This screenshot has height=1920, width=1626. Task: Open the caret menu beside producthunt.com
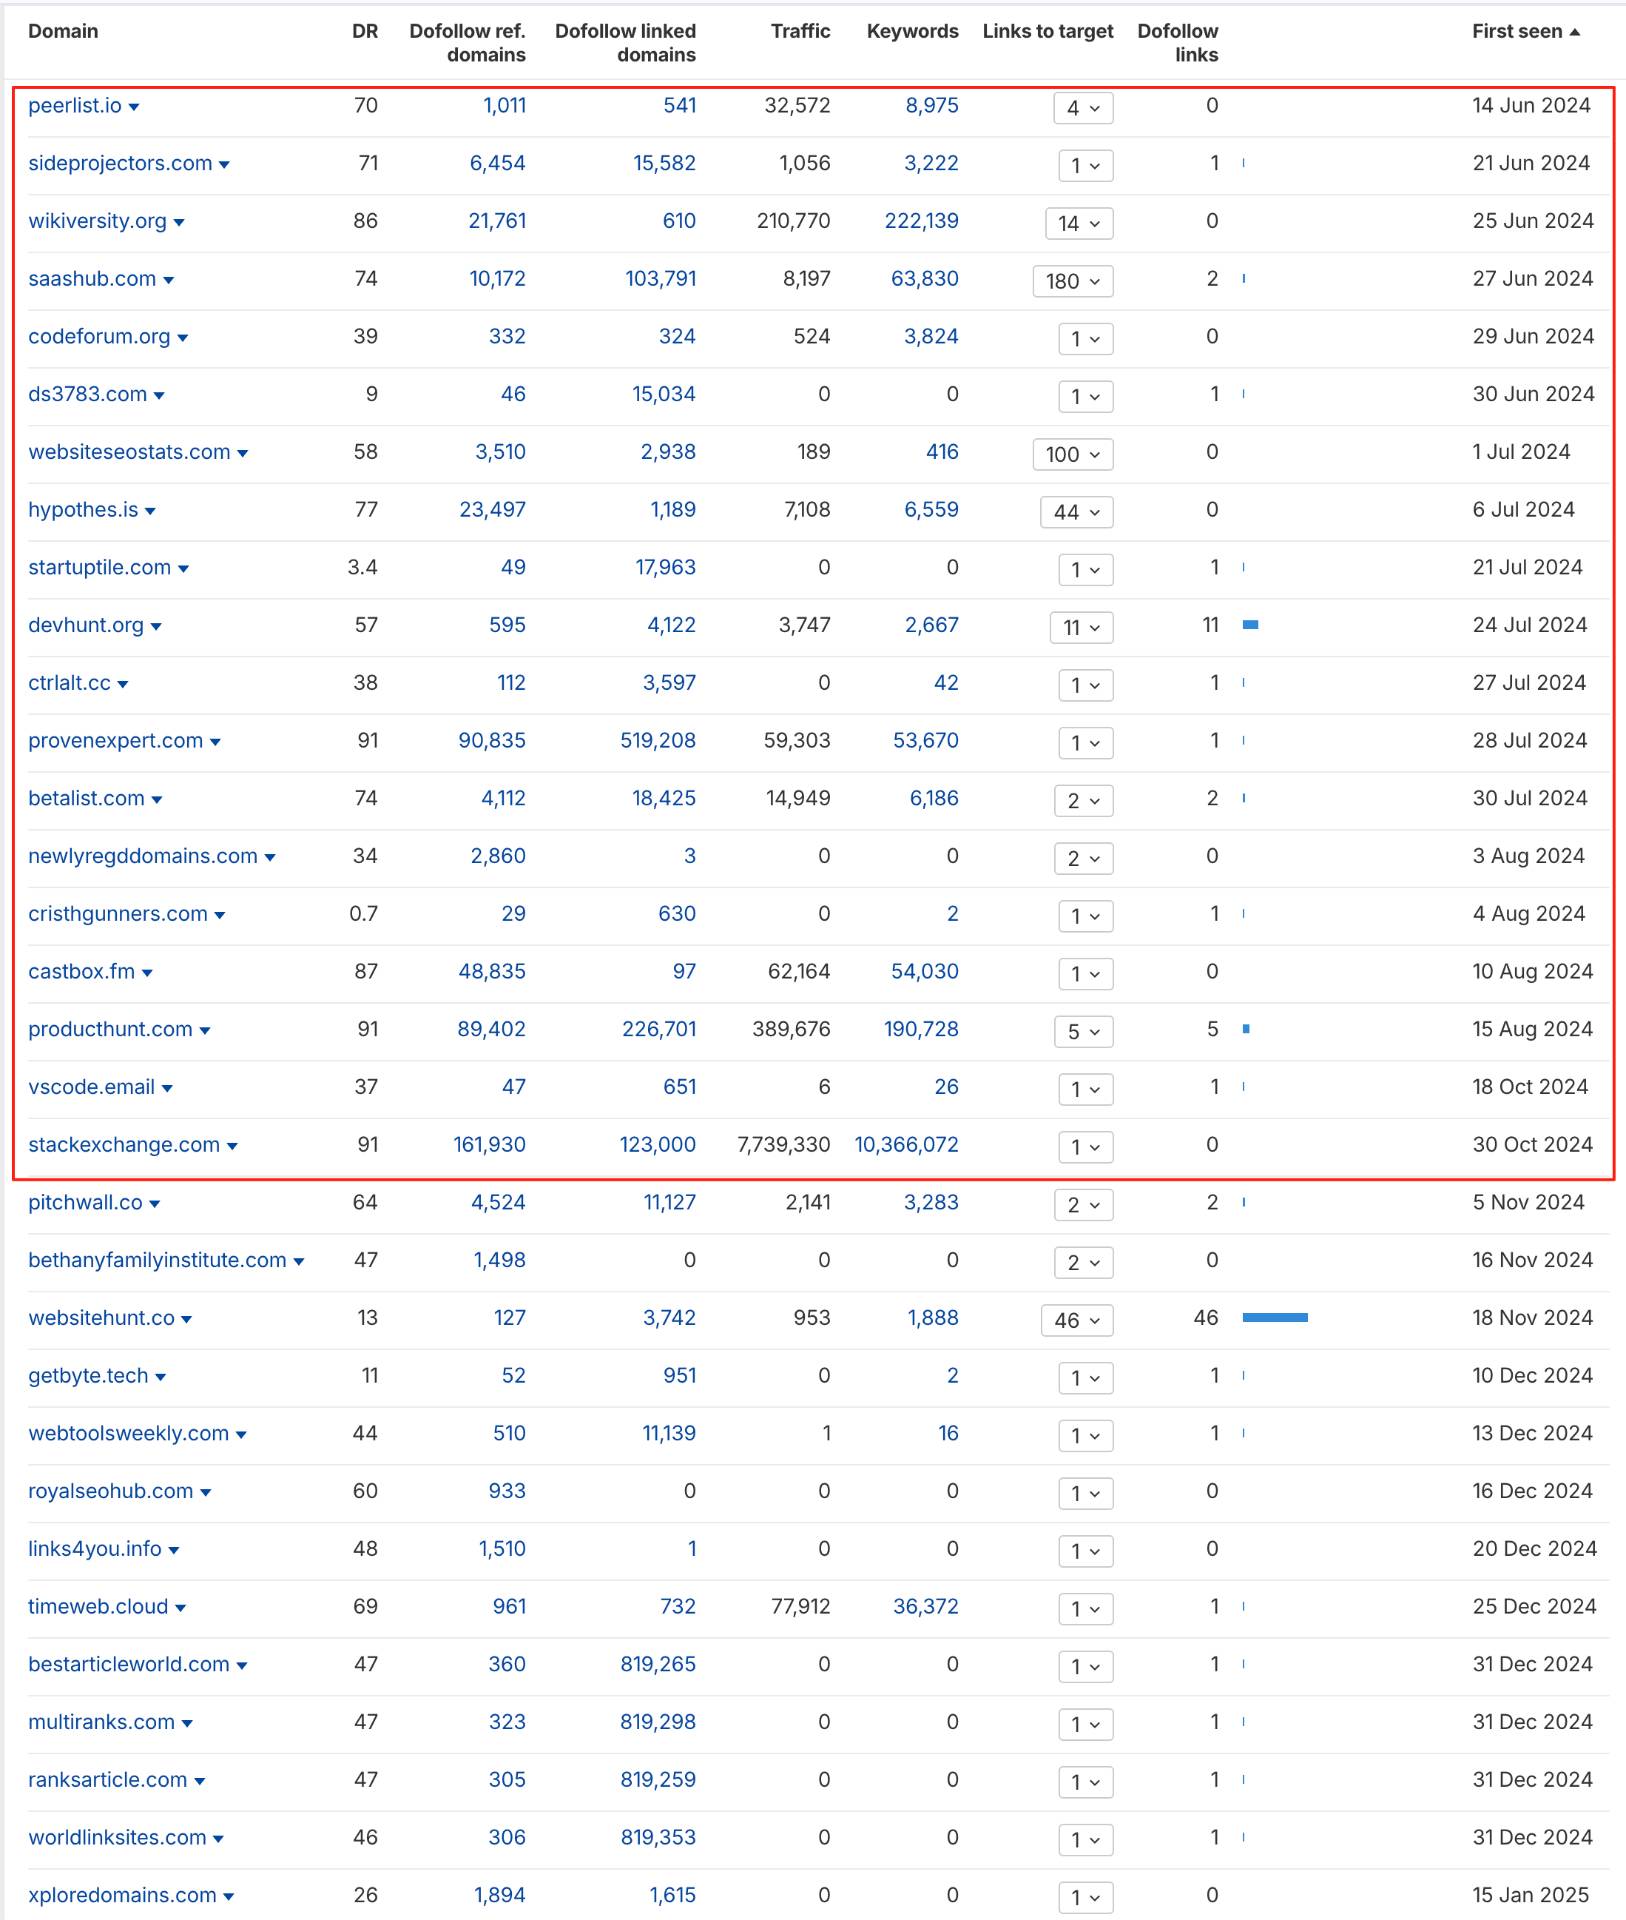(205, 1031)
